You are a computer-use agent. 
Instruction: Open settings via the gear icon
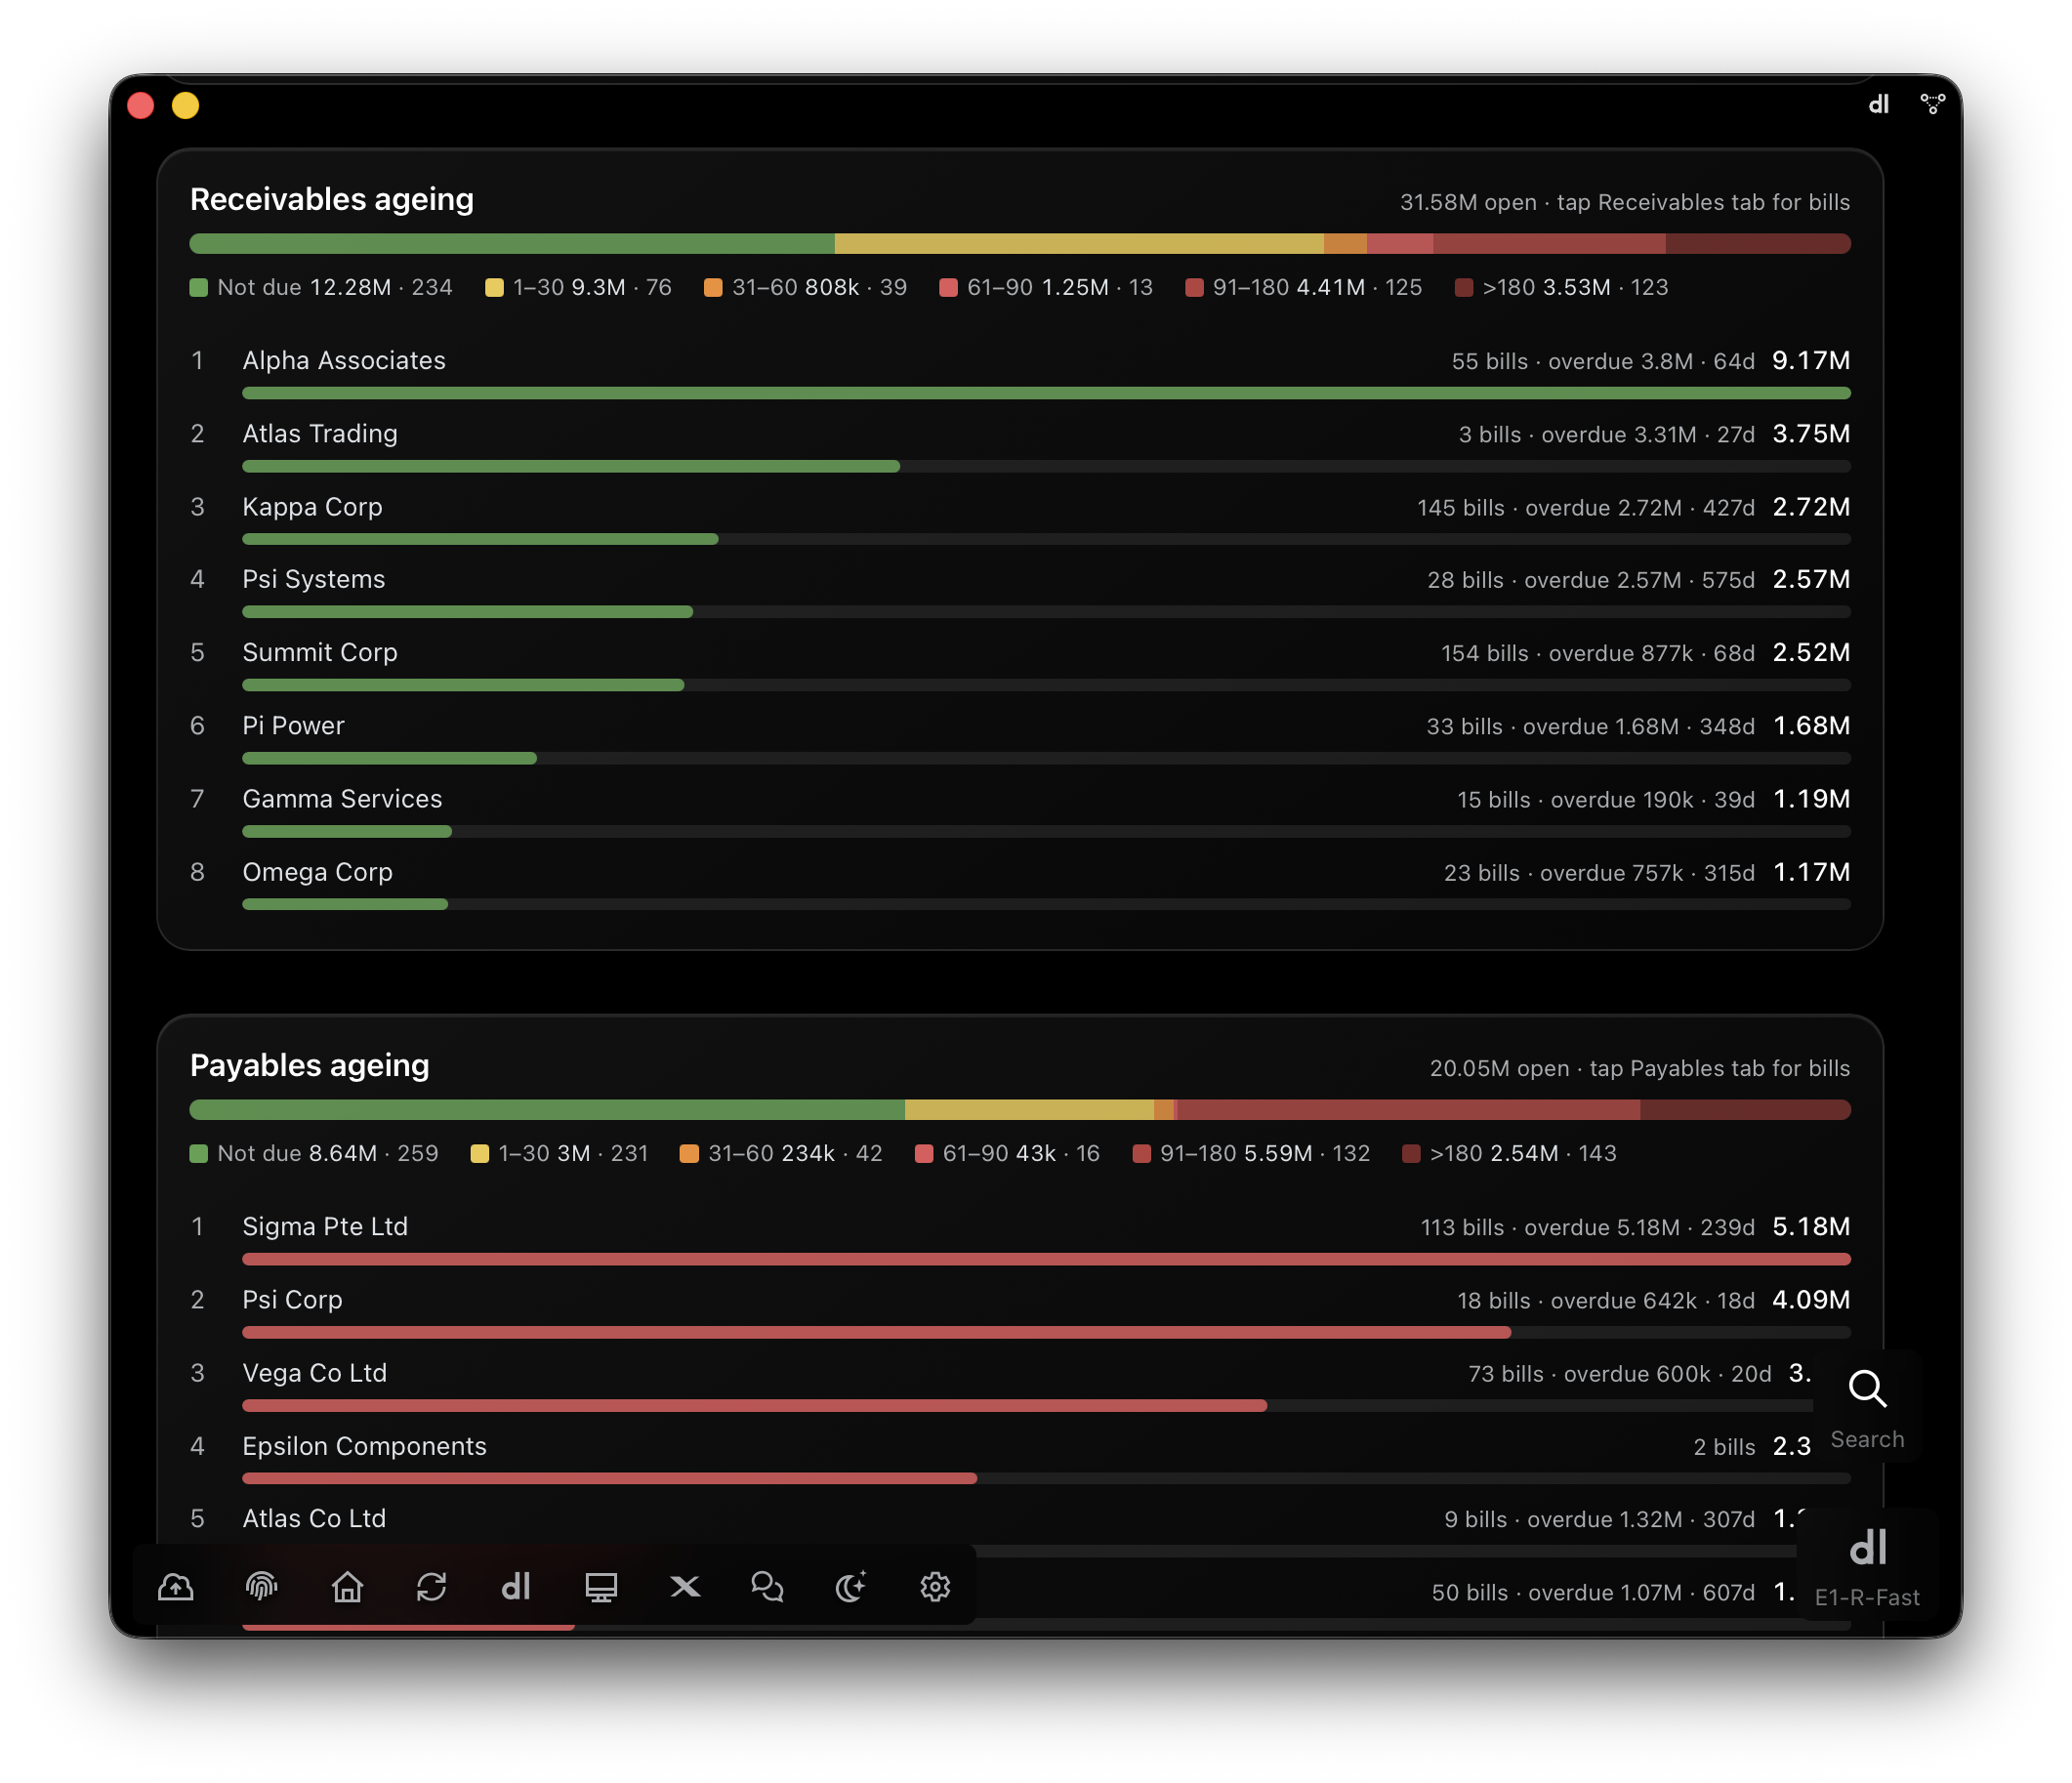click(935, 1587)
